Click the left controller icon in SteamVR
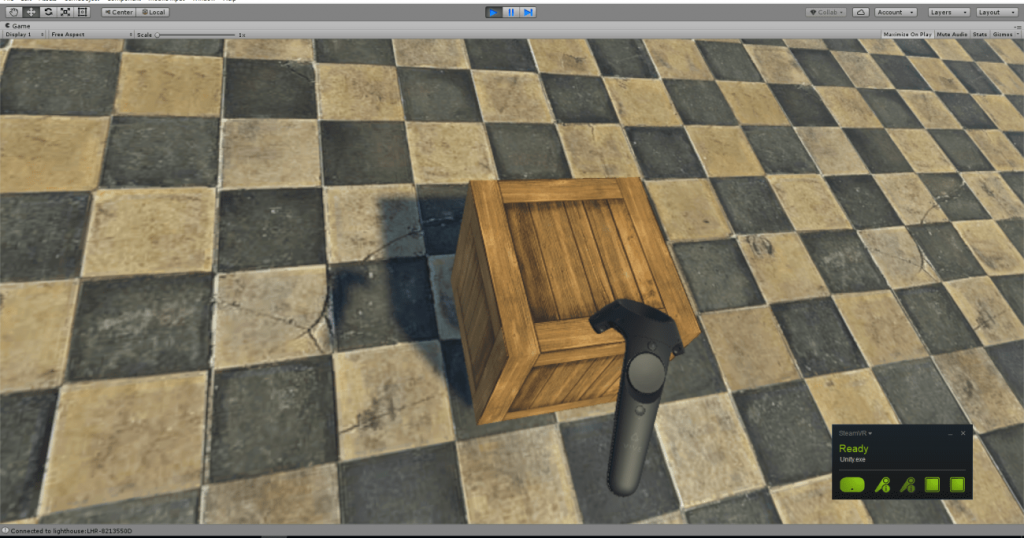This screenshot has height=538, width=1024. click(882, 484)
